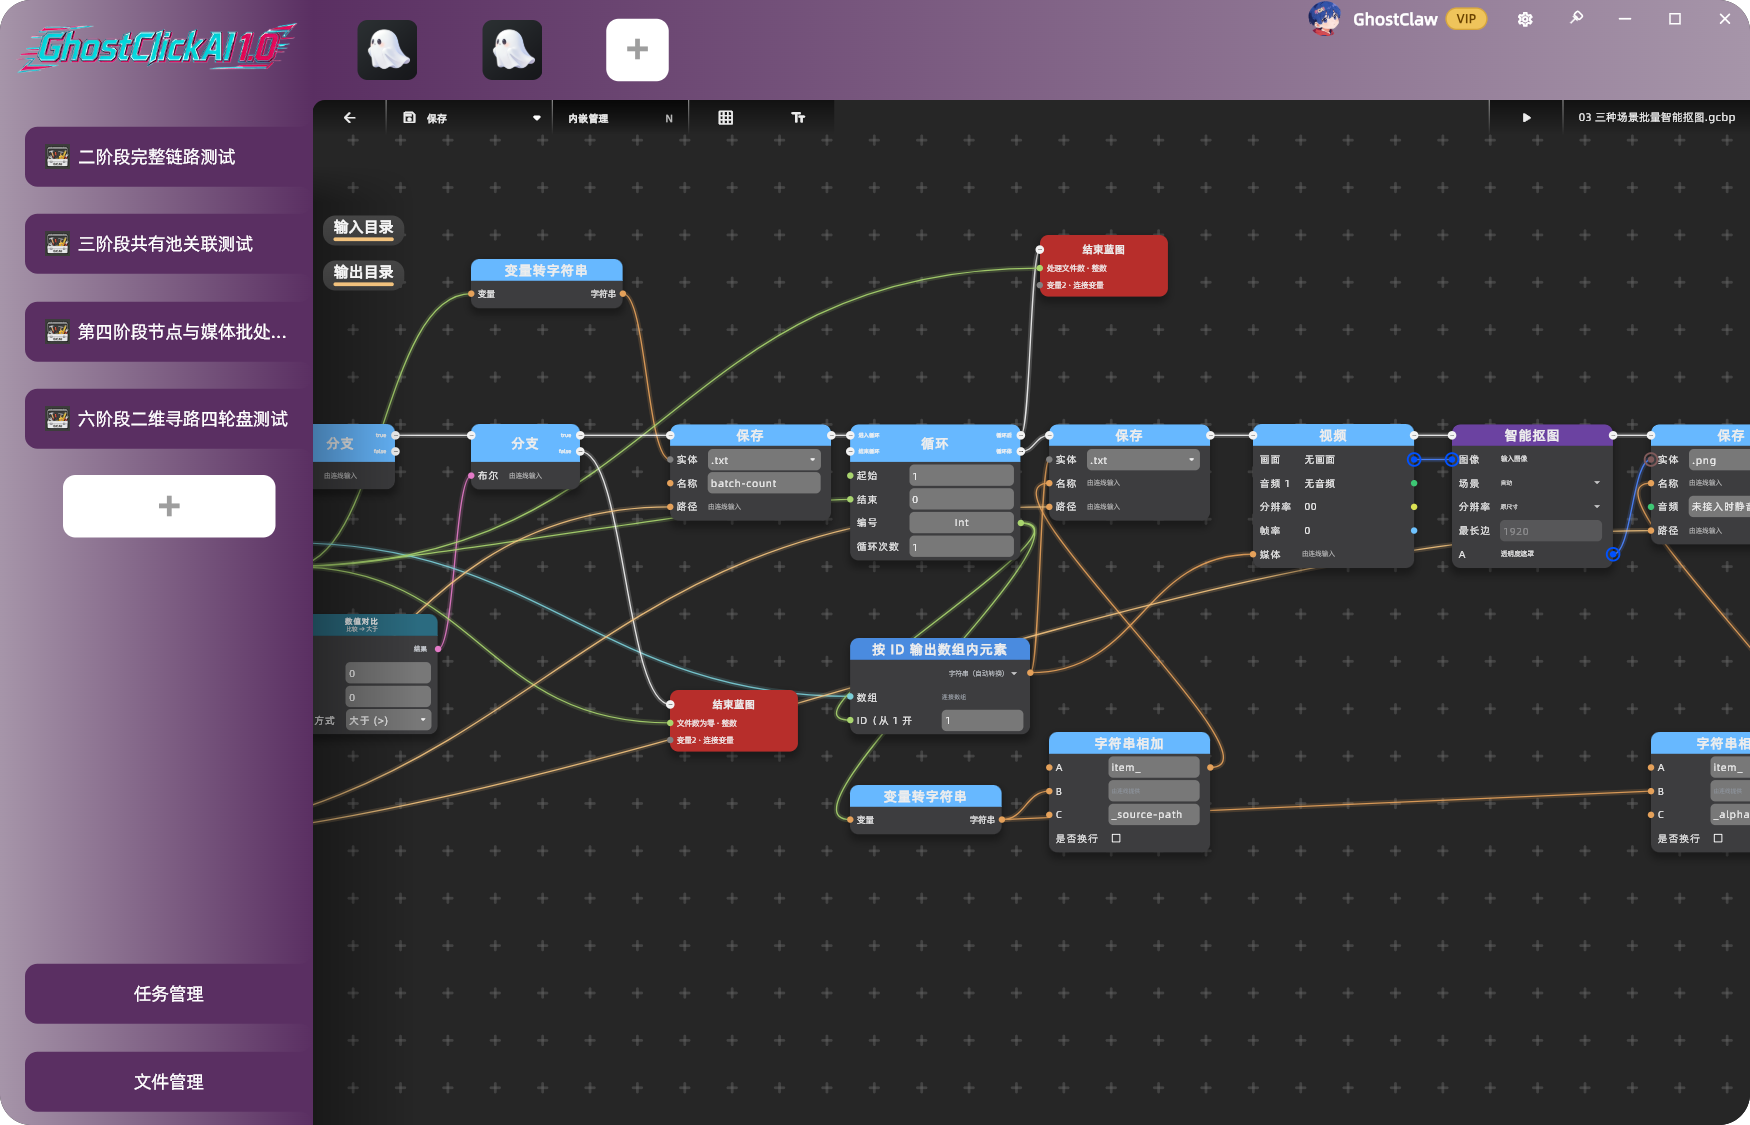Open the settings gear in the title bar
The width and height of the screenshot is (1750, 1125).
pyautogui.click(x=1525, y=19)
